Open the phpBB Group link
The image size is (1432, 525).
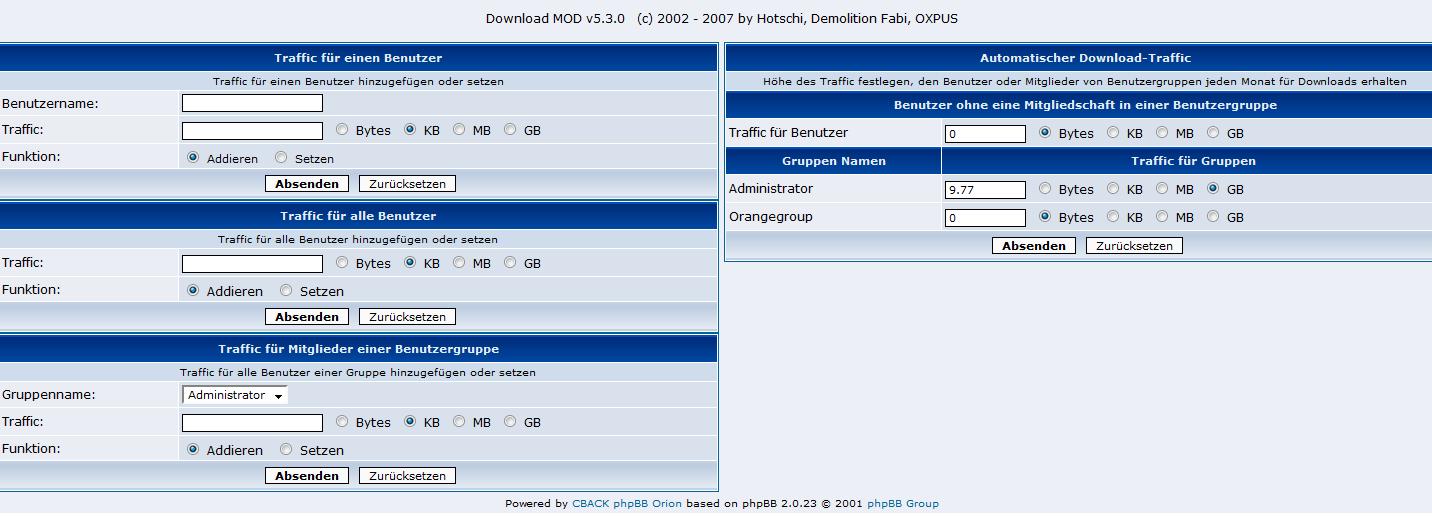coord(902,504)
